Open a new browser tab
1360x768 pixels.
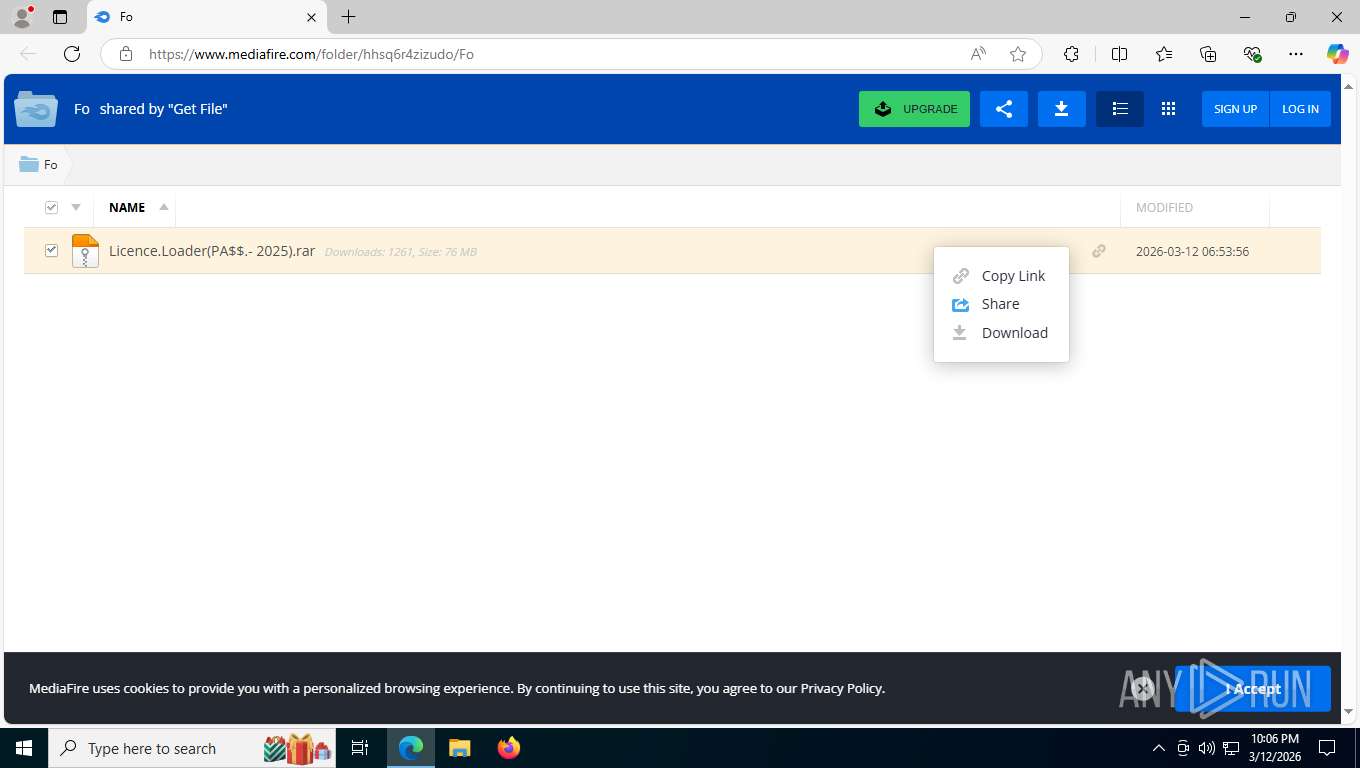348,17
